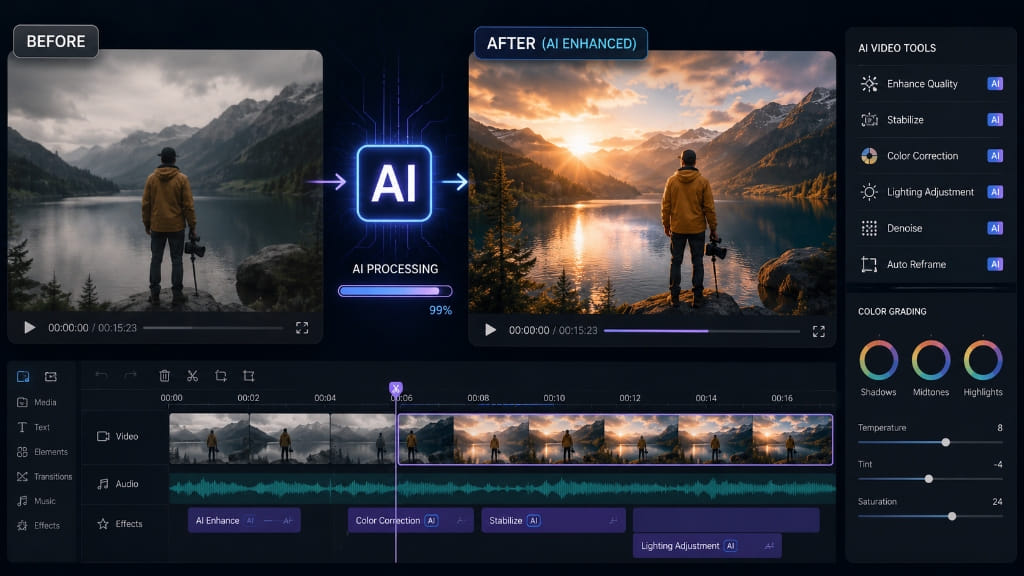Screen dimensions: 1024x576
Task: Open the Elements panel
Action: pos(42,452)
